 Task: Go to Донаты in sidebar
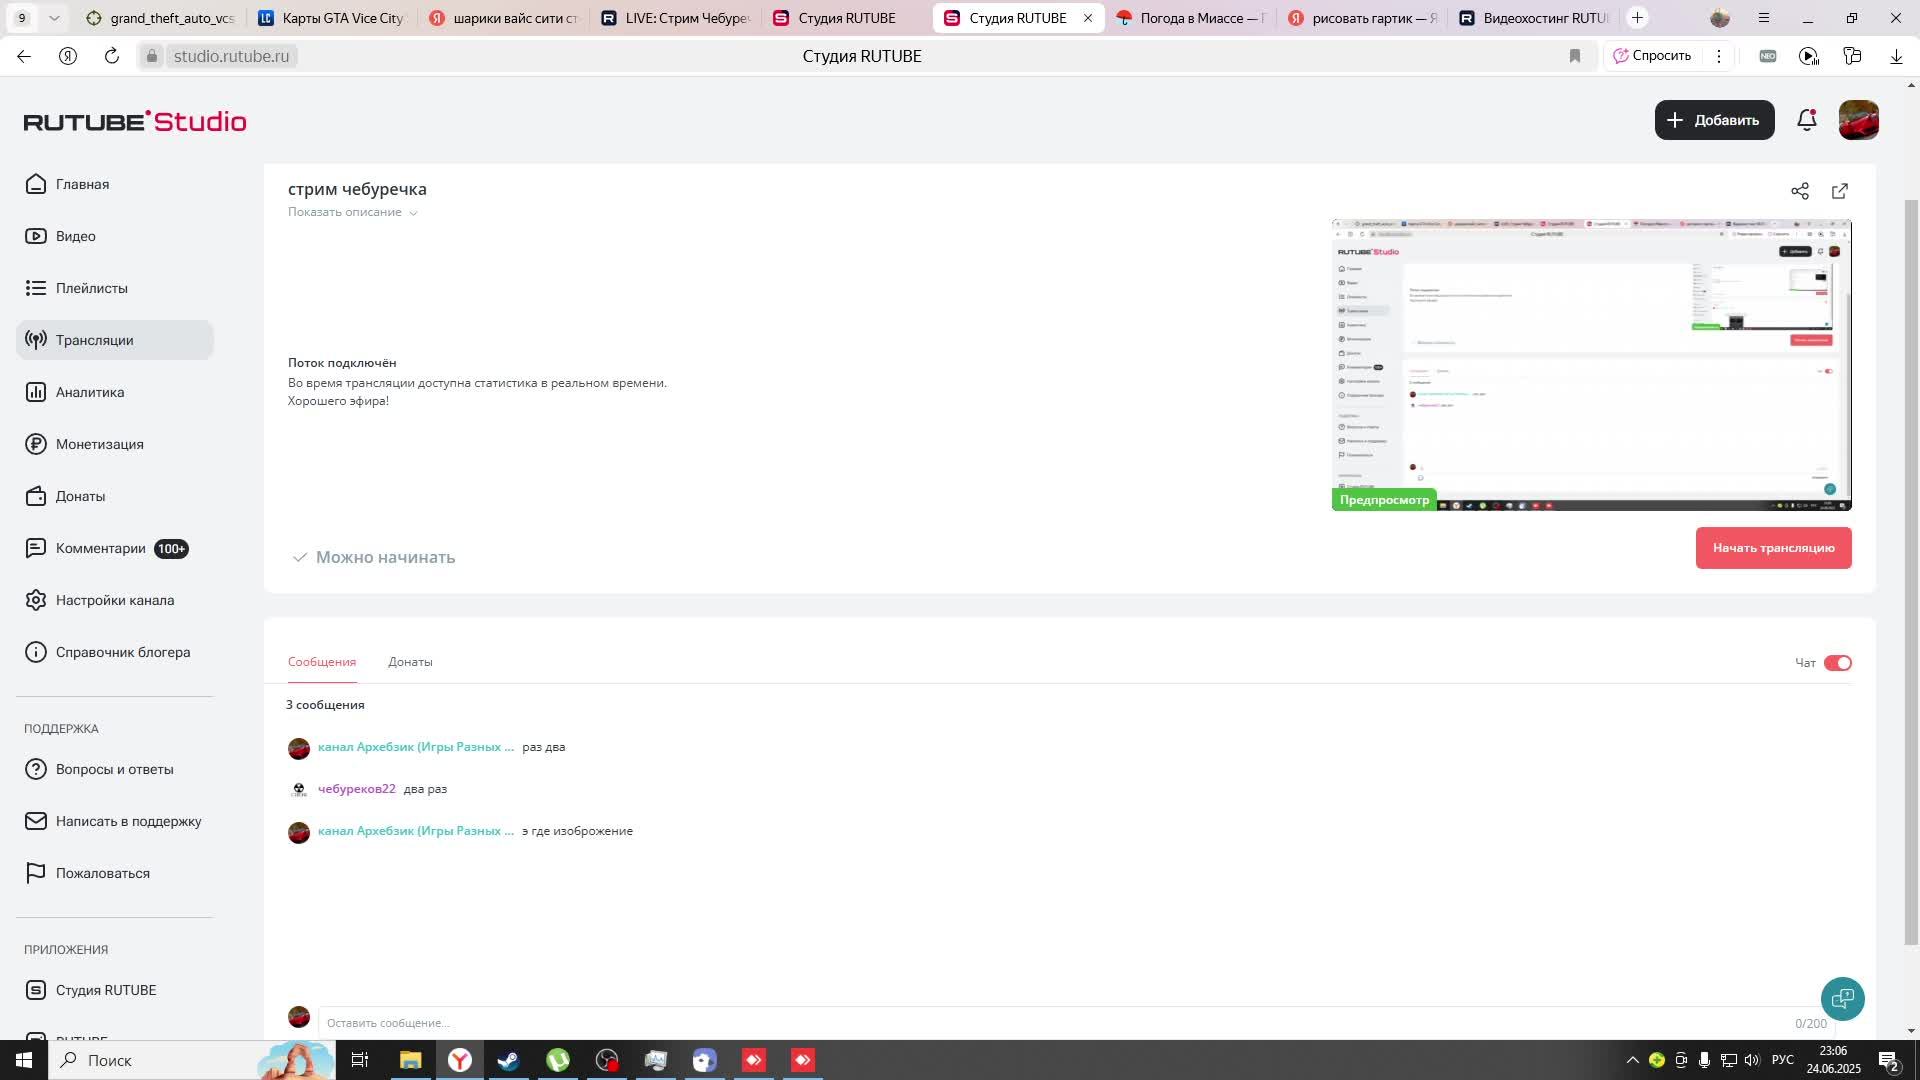click(80, 496)
